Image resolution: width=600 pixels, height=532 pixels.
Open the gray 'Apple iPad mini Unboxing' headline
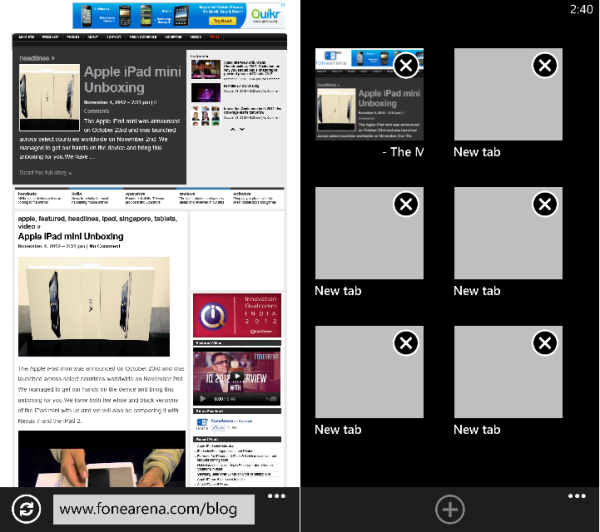pyautogui.click(x=132, y=80)
